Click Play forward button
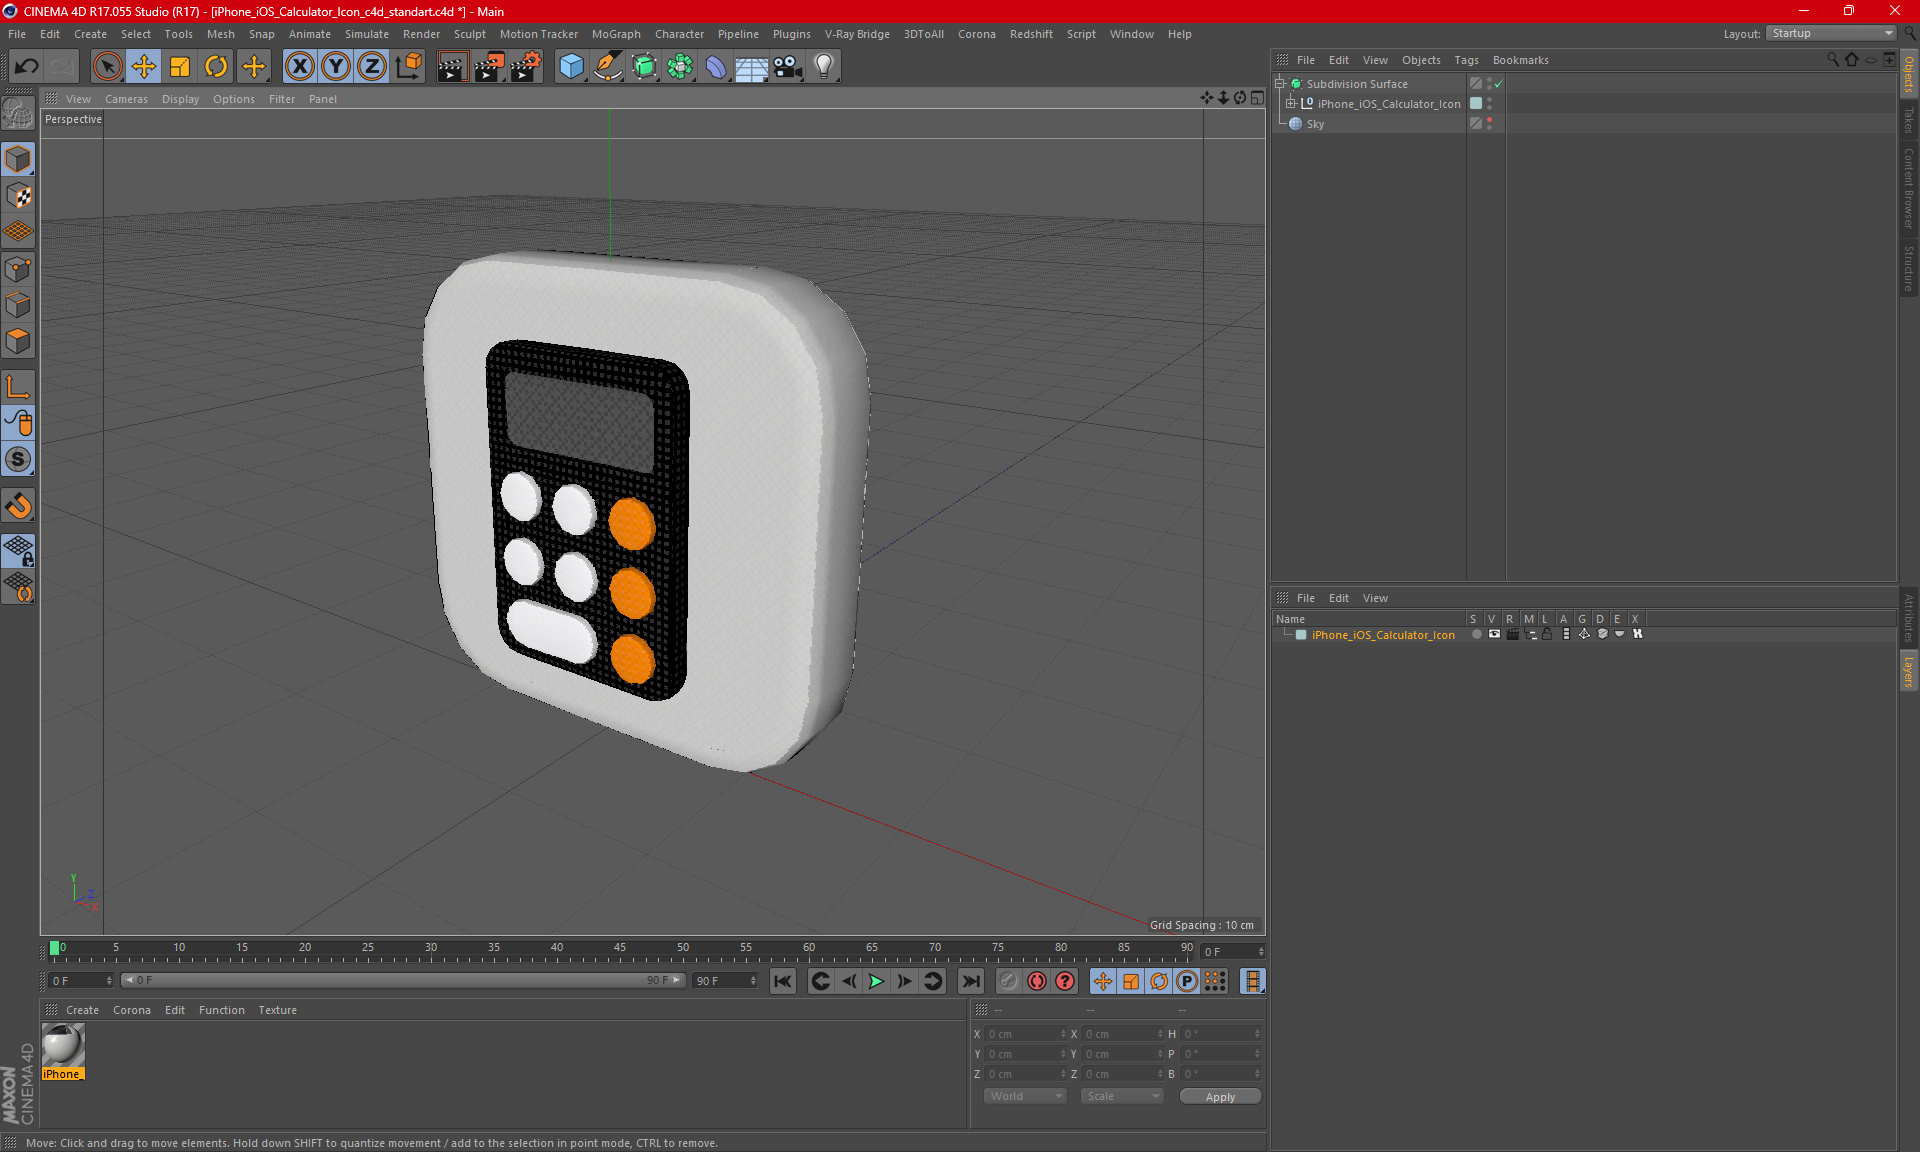 [876, 981]
